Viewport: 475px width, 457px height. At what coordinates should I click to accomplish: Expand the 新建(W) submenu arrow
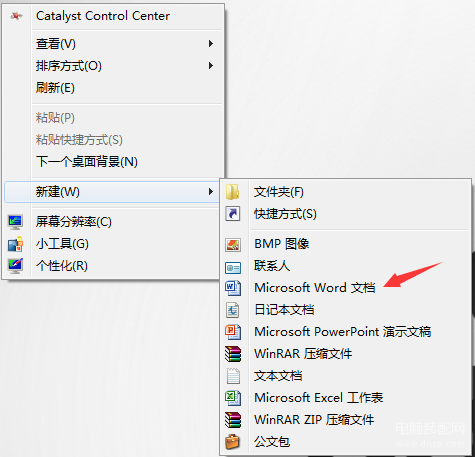[211, 192]
